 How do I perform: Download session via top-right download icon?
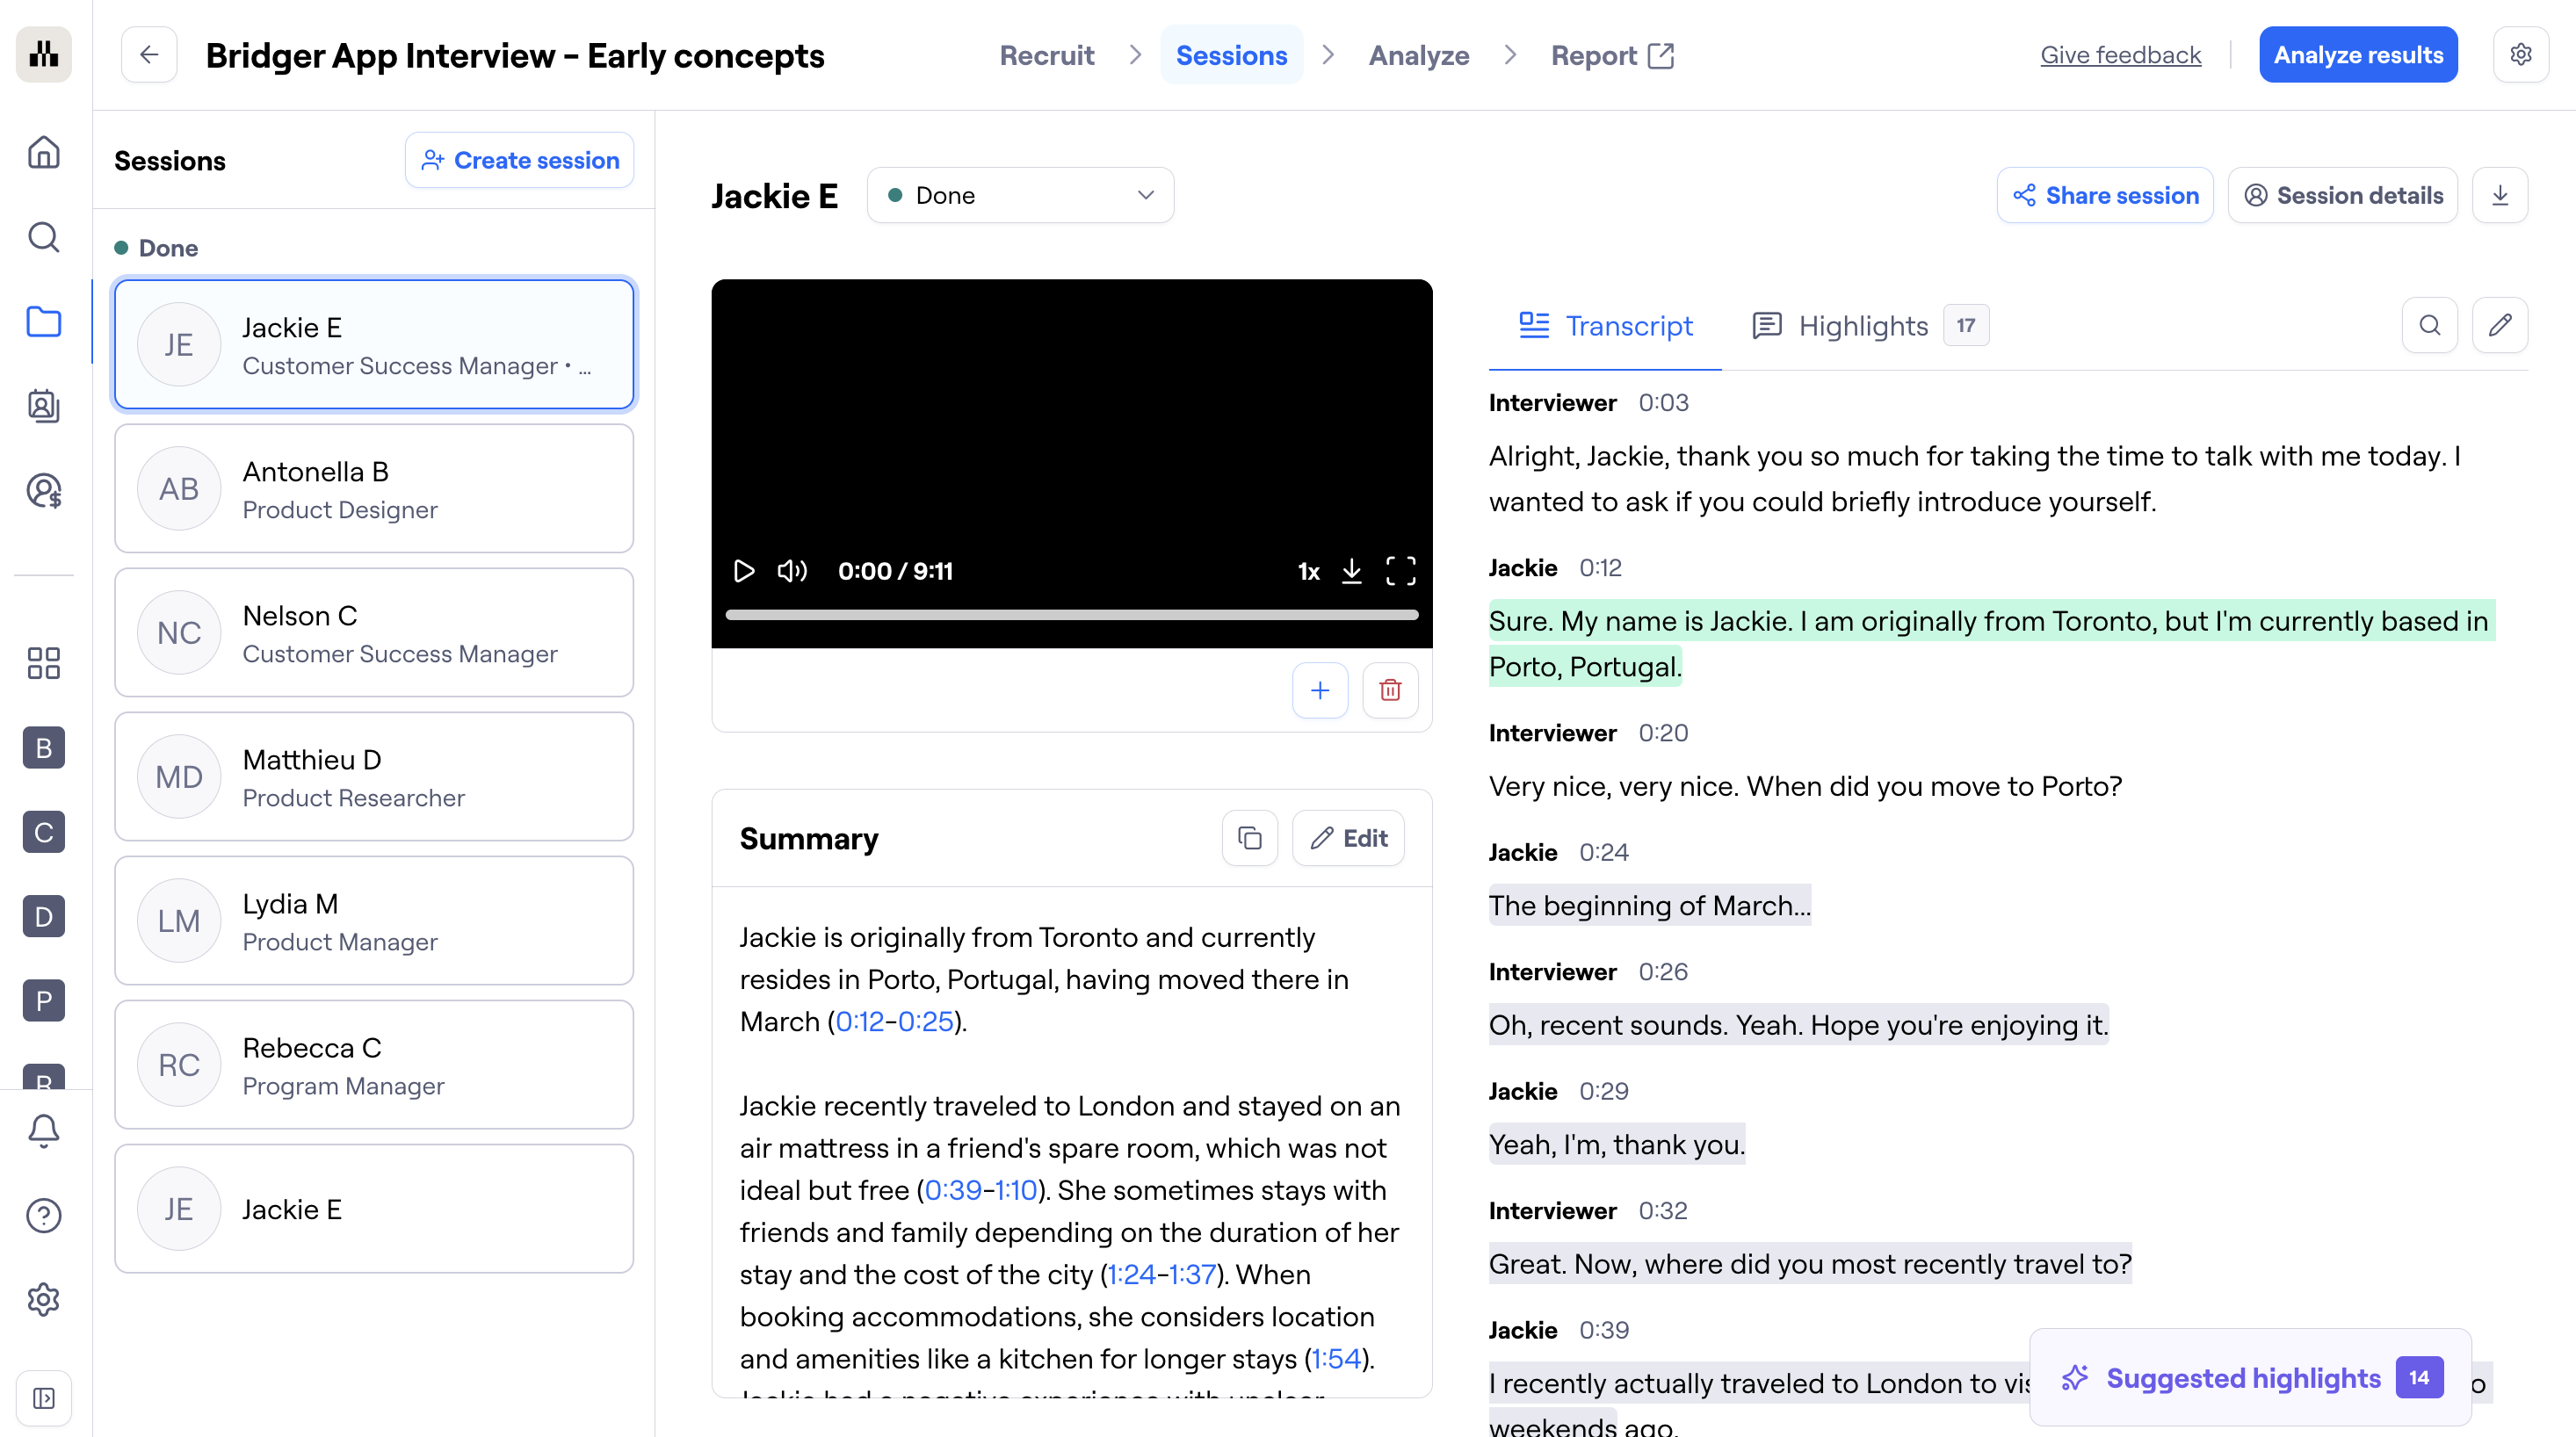[2500, 195]
